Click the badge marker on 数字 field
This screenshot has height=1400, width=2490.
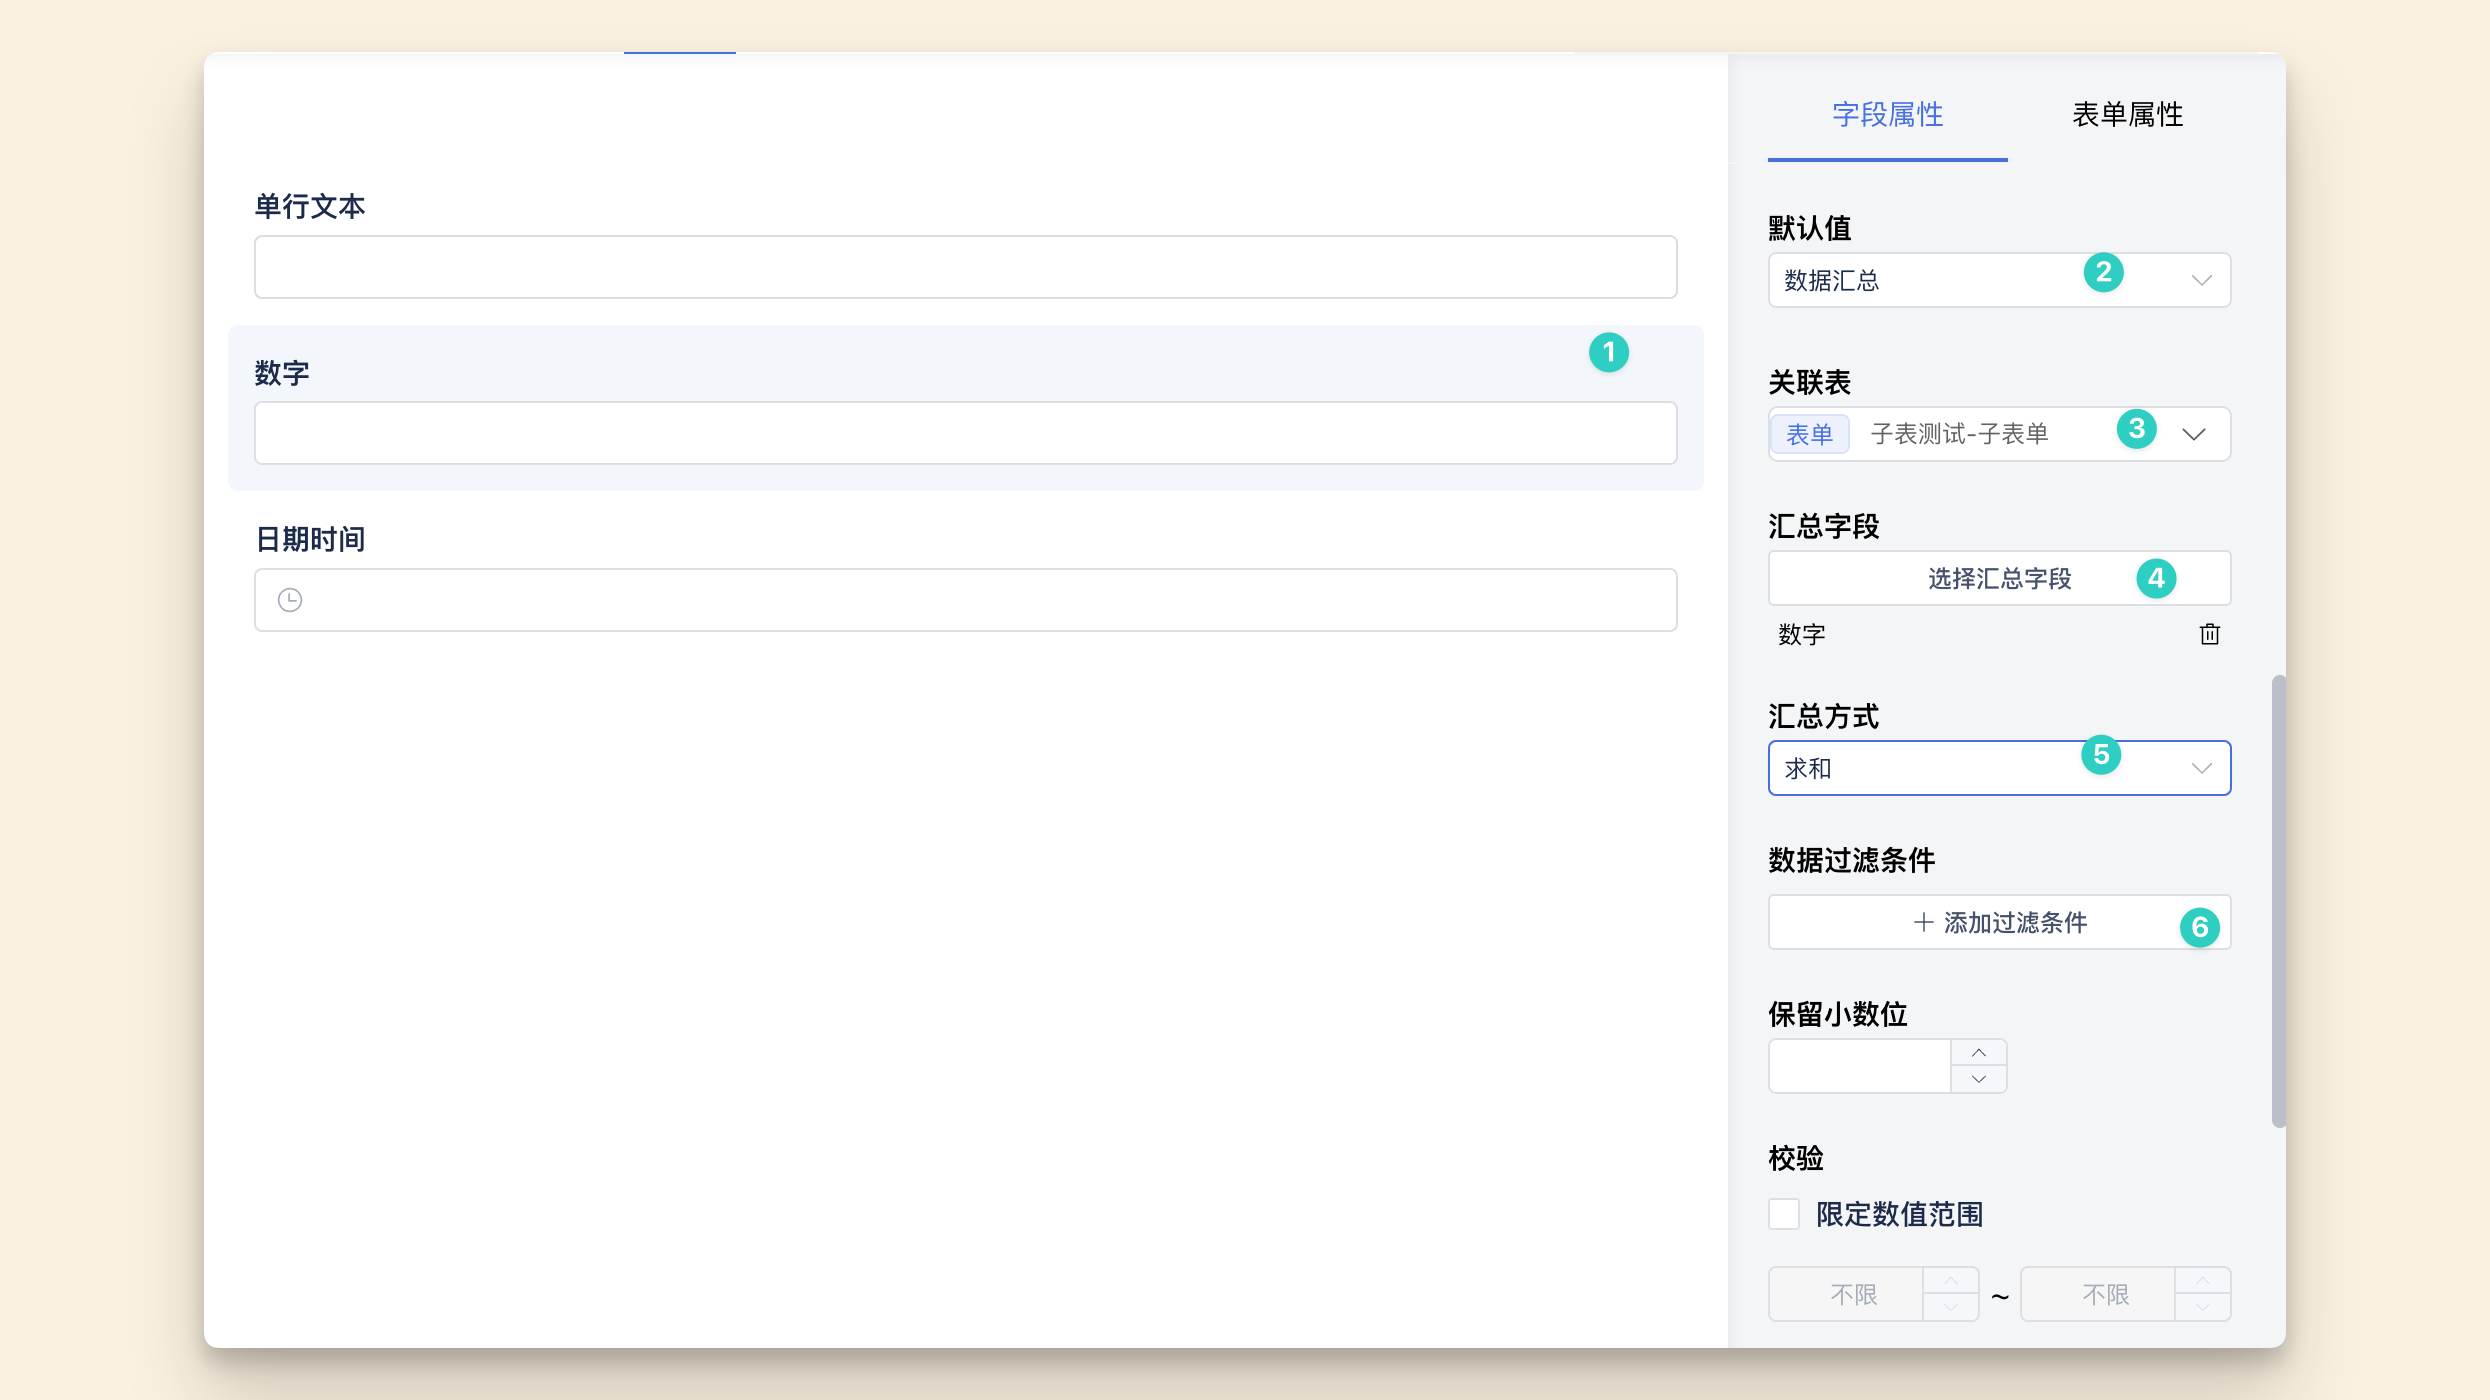1609,352
